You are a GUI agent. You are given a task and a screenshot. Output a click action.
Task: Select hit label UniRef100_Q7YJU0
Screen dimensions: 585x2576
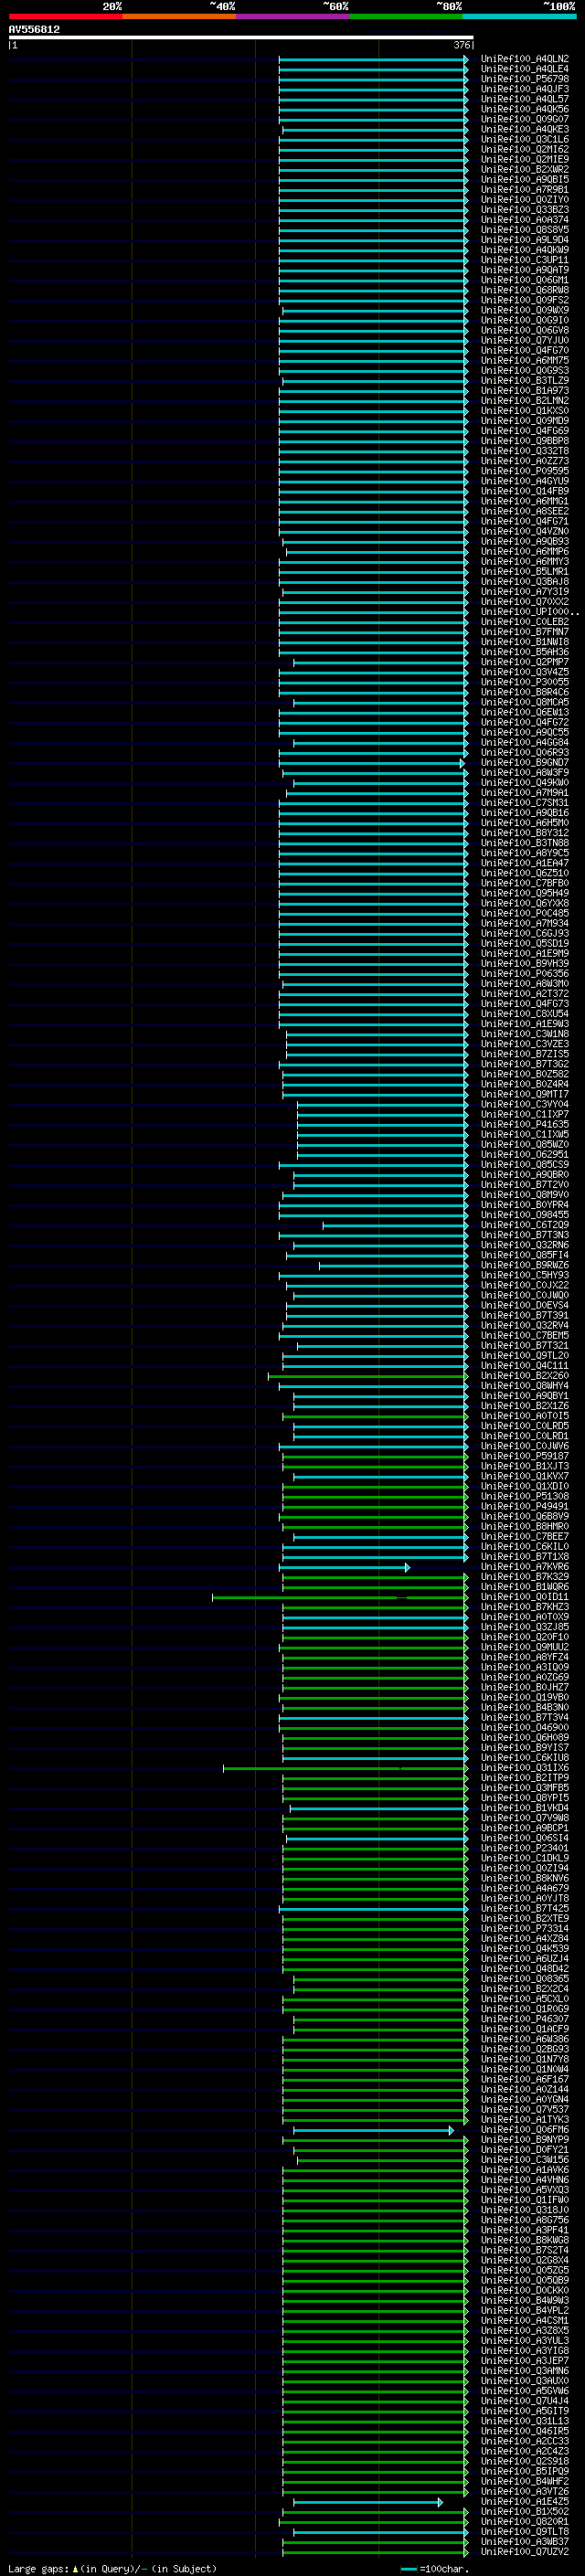pos(525,340)
